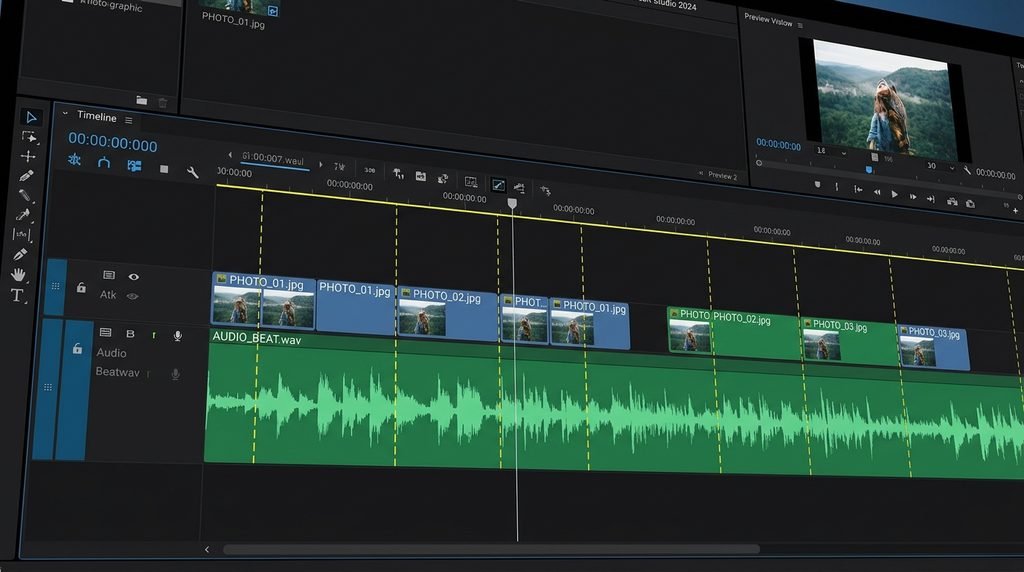
Task: Toggle the Audio track padlock
Action: click(77, 349)
